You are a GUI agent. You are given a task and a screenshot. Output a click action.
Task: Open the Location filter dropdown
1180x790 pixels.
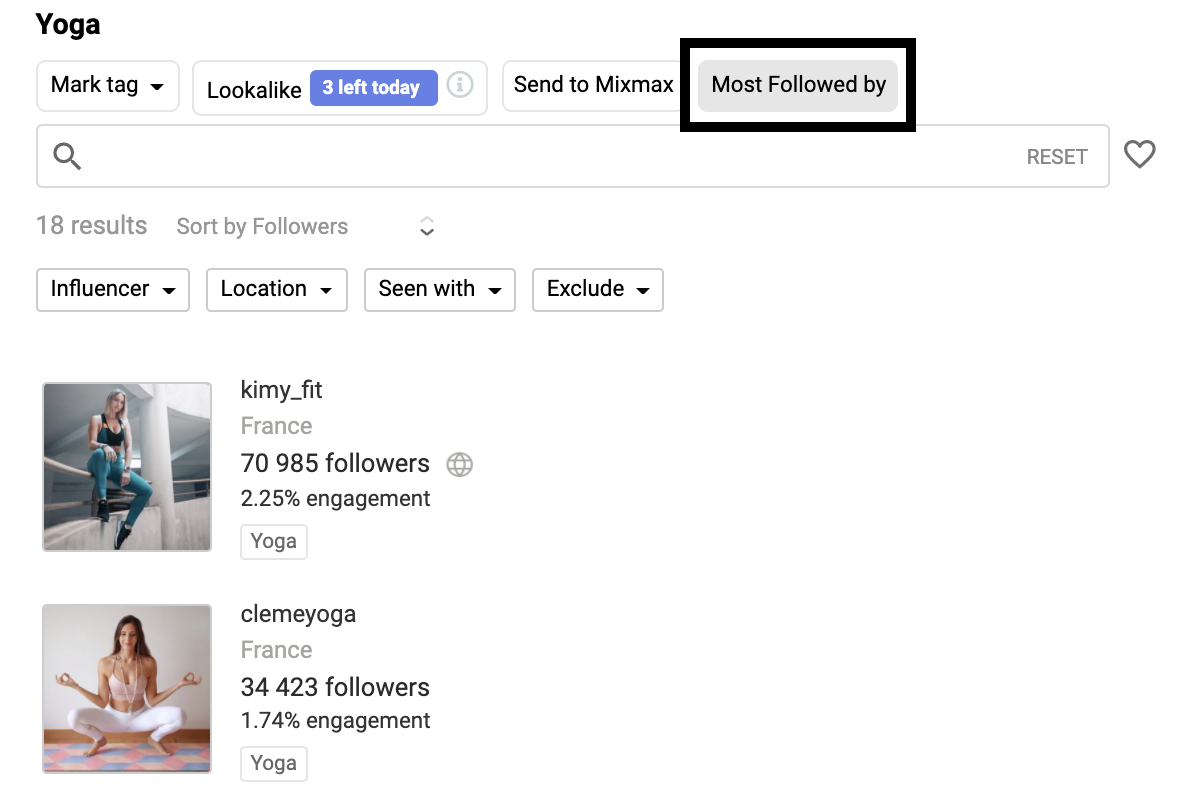(277, 290)
